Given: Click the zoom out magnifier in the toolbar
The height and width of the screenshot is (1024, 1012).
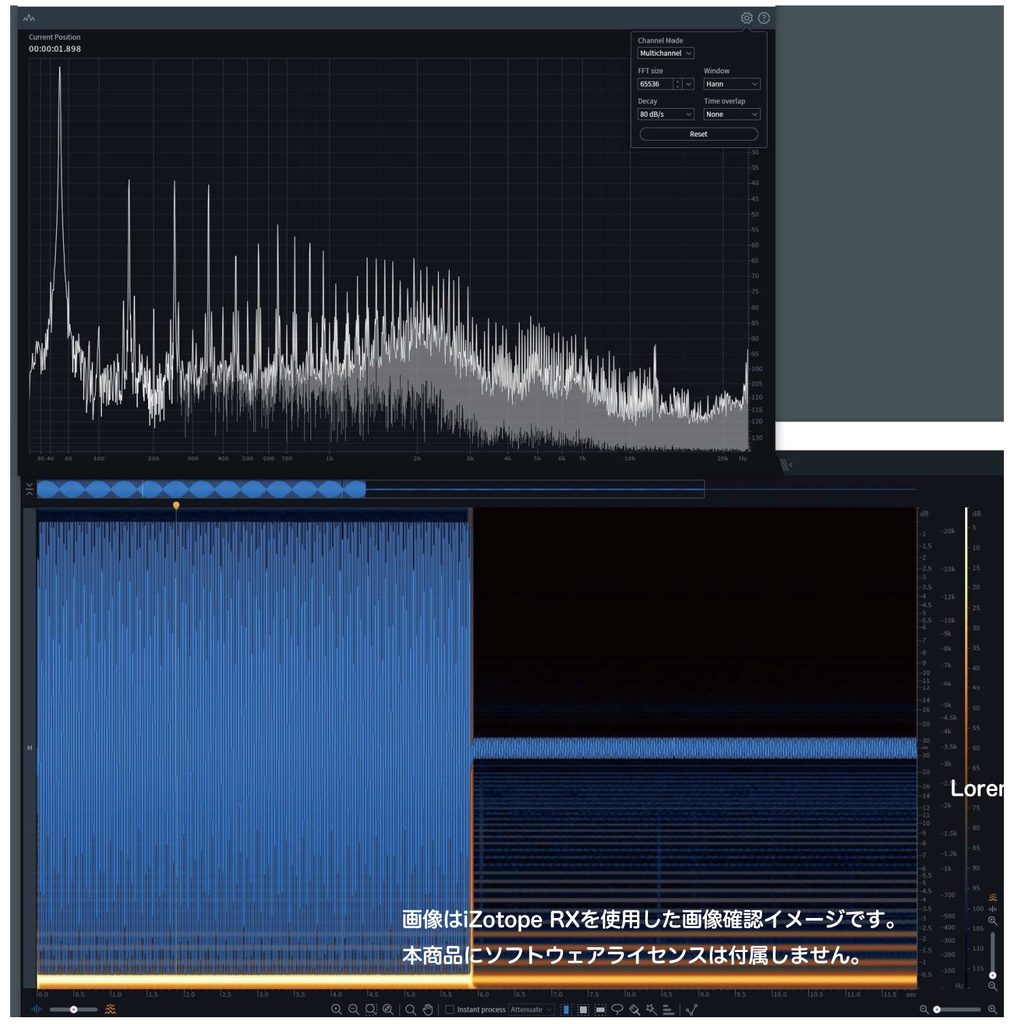Looking at the screenshot, I should click(x=352, y=1010).
